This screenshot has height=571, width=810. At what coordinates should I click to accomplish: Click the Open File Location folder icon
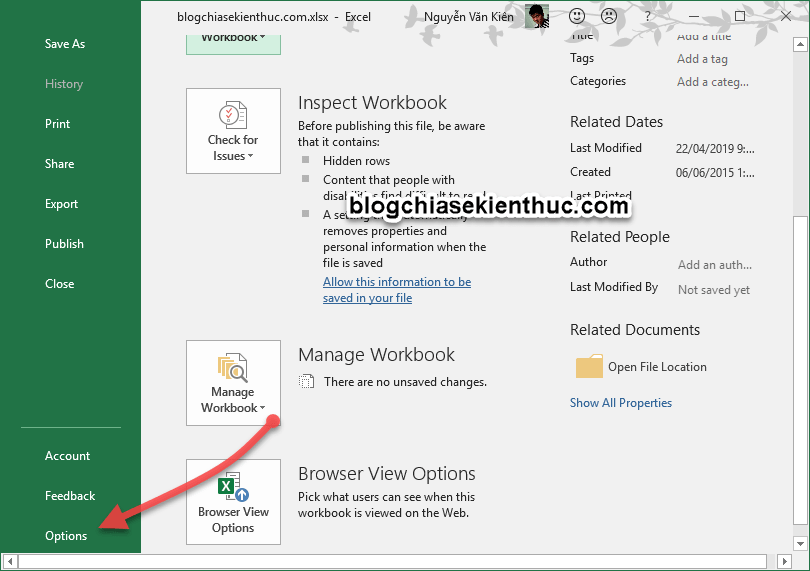[x=589, y=367]
